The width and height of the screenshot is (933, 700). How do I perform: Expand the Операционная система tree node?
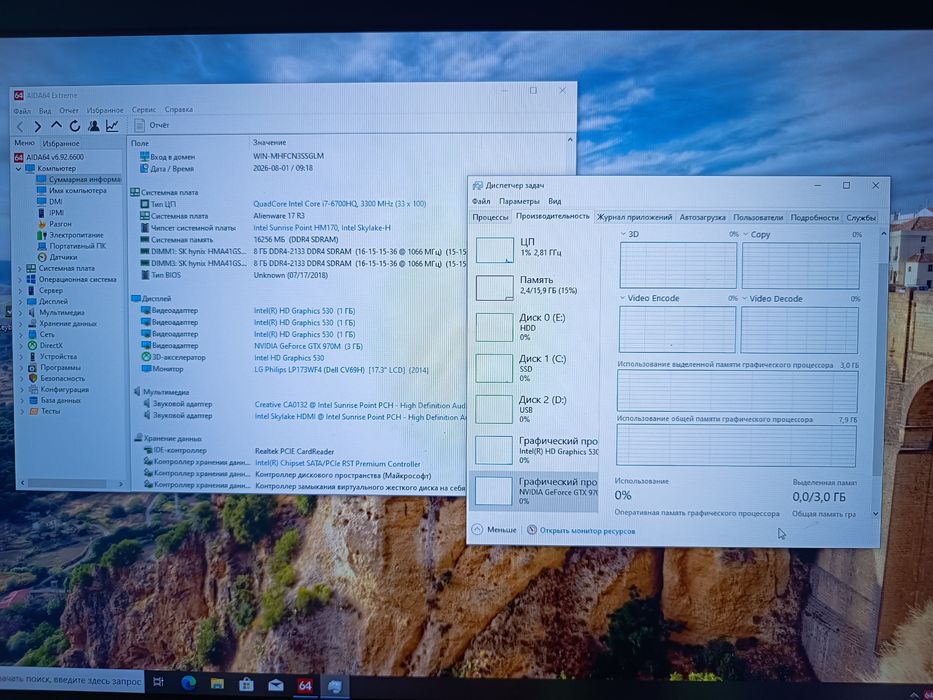pos(20,279)
